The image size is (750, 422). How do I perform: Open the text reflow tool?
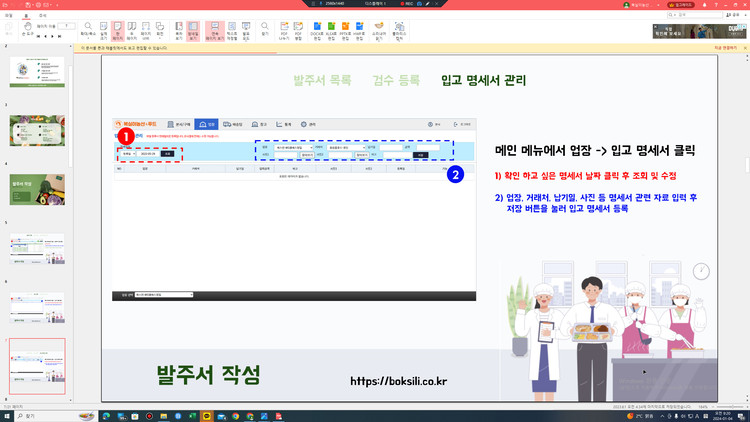pyautogui.click(x=232, y=31)
